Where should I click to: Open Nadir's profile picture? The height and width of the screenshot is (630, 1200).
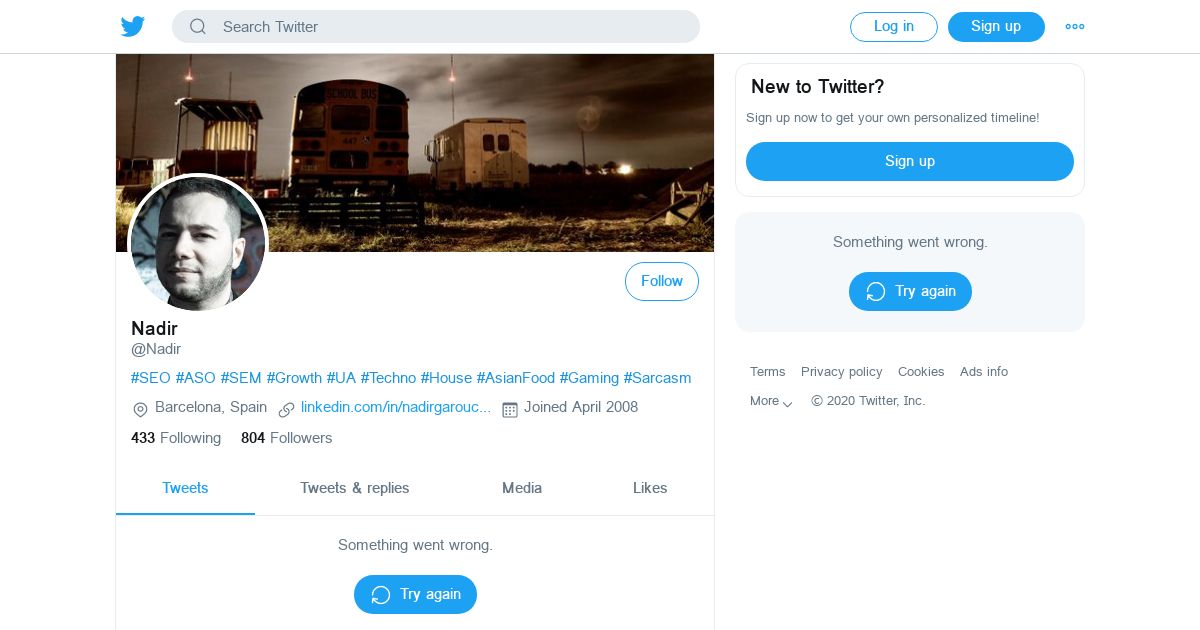(198, 243)
